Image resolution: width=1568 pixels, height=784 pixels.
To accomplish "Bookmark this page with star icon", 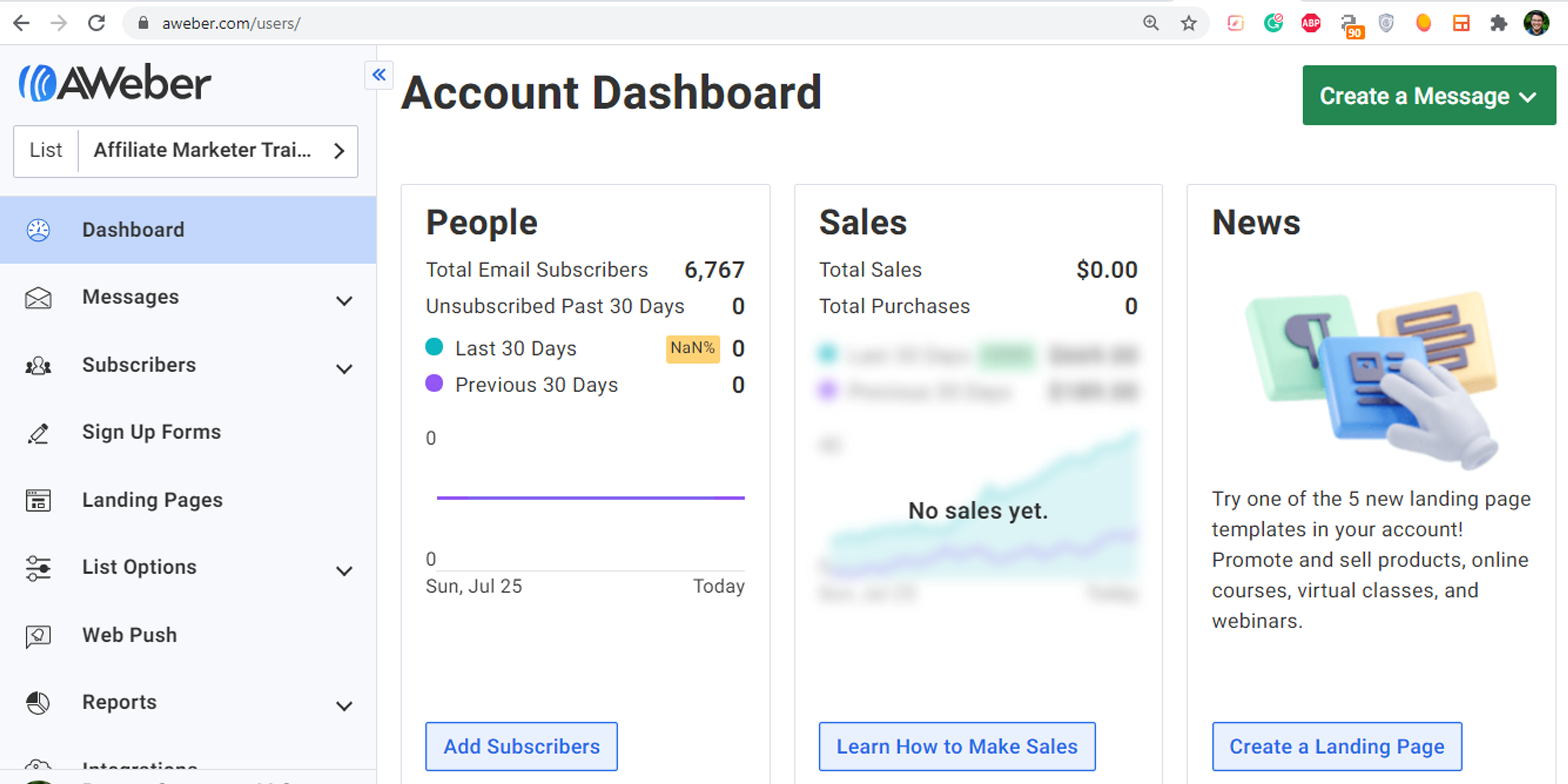I will pyautogui.click(x=1188, y=23).
